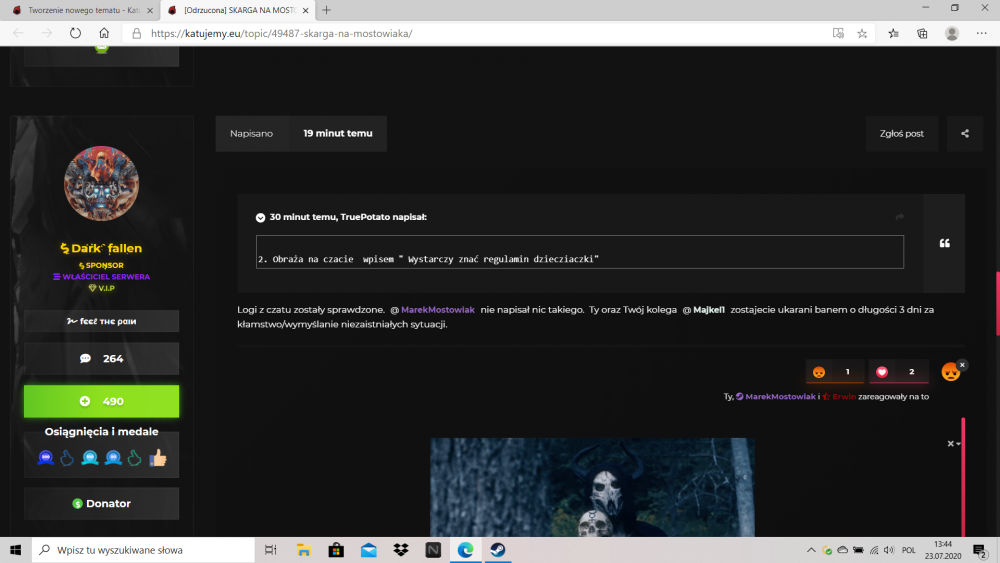This screenshot has width=1000, height=563.
Task: Open the MarekMostowiak mention in the post
Action: [x=438, y=310]
